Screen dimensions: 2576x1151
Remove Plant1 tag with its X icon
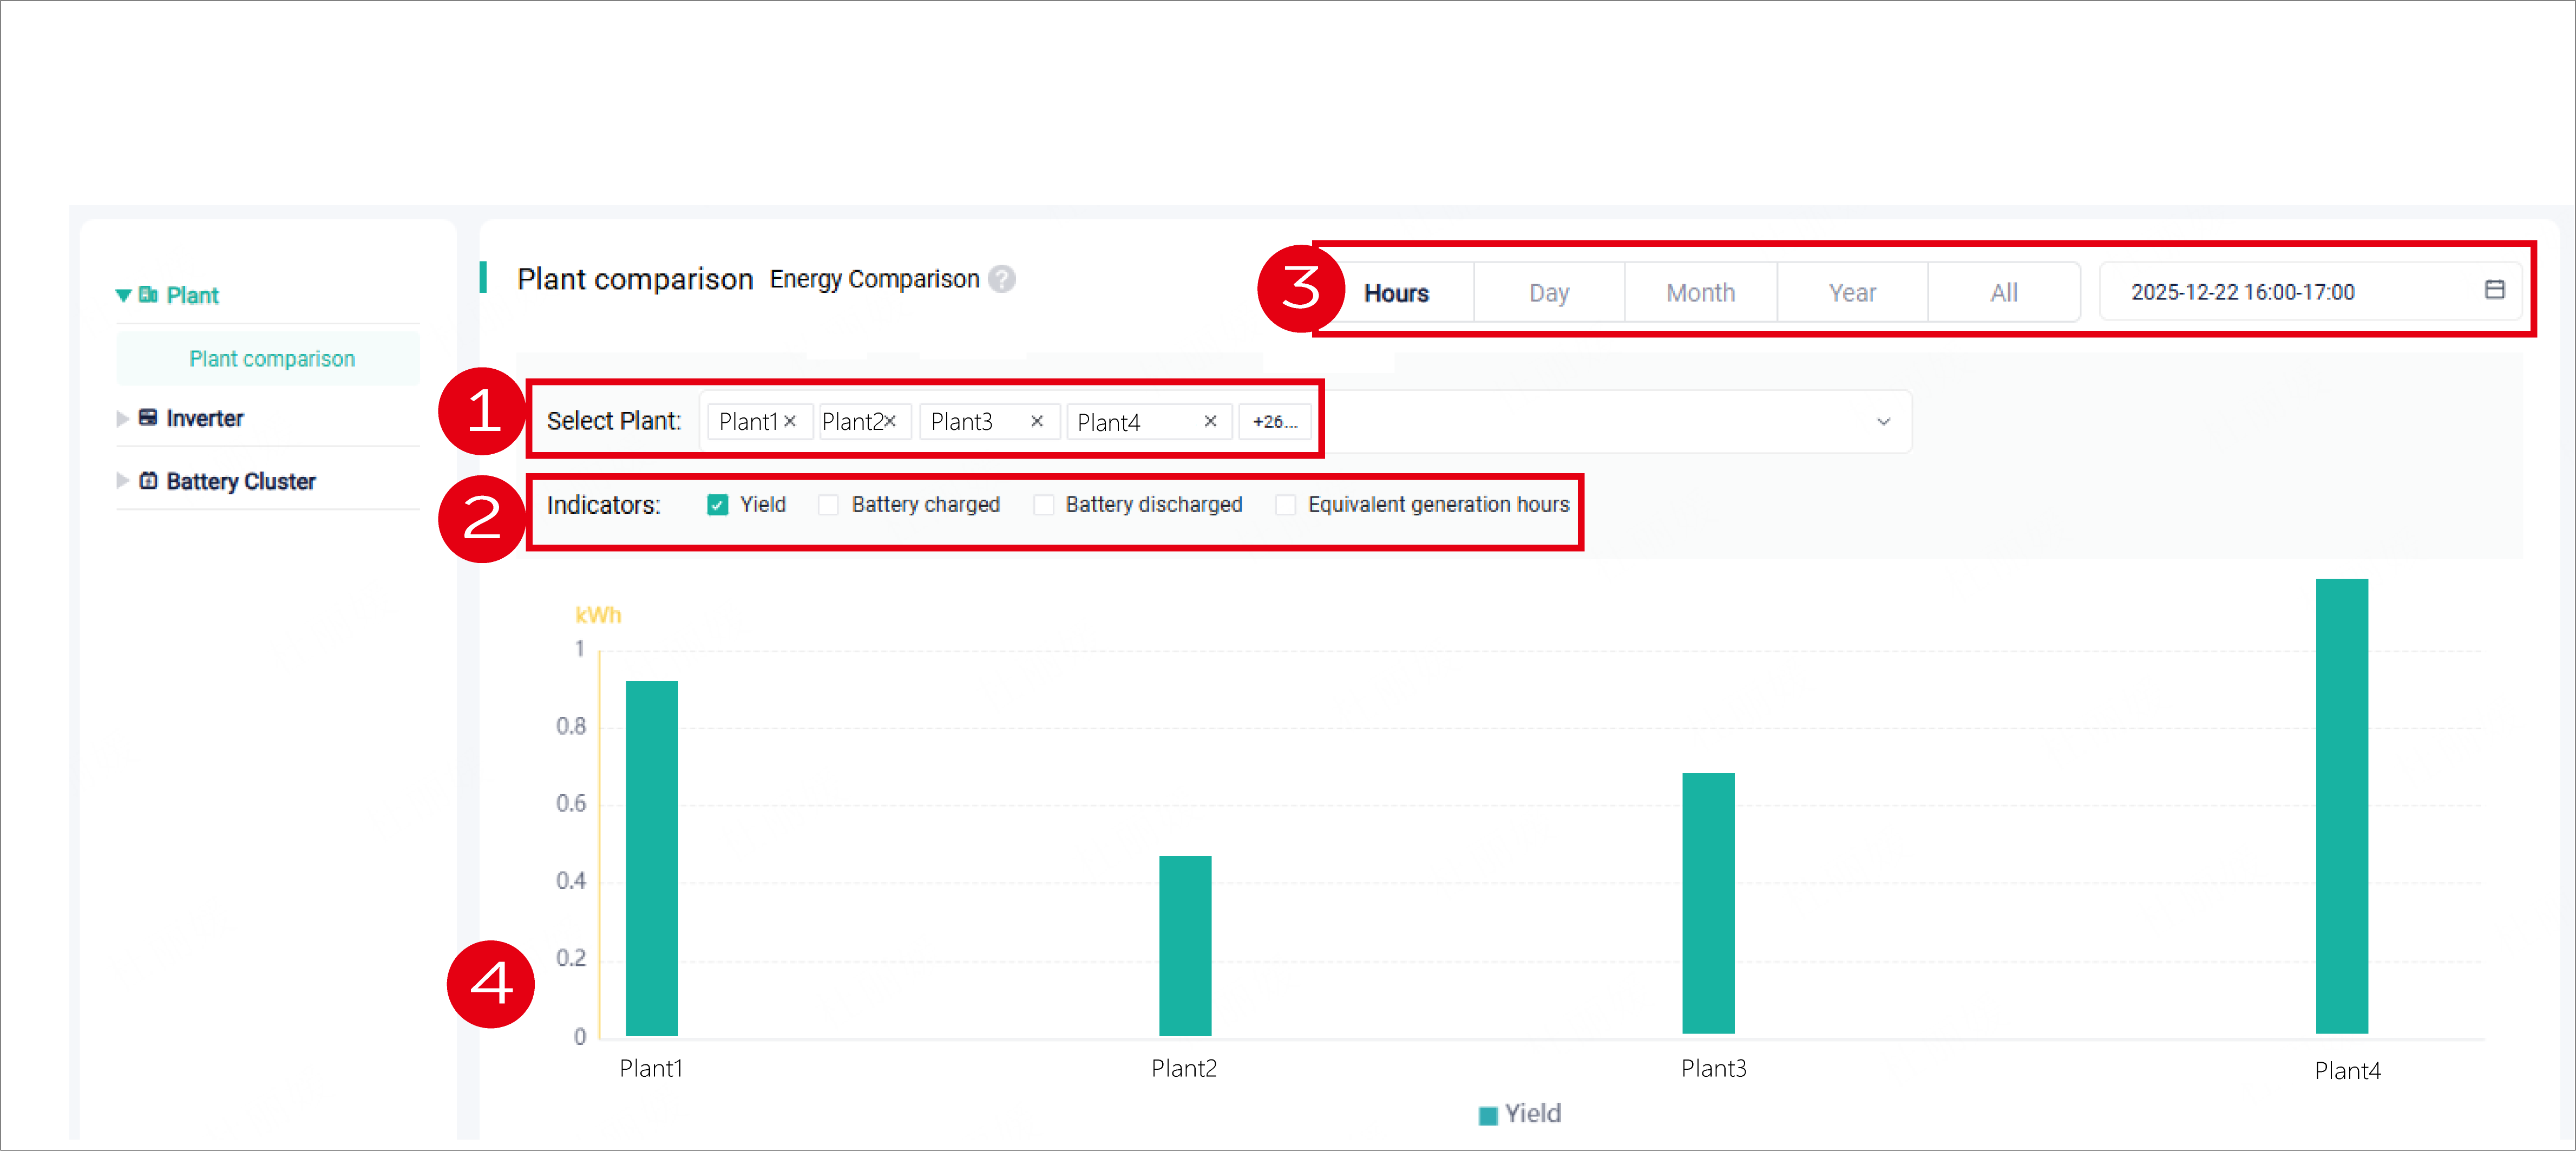click(x=790, y=421)
